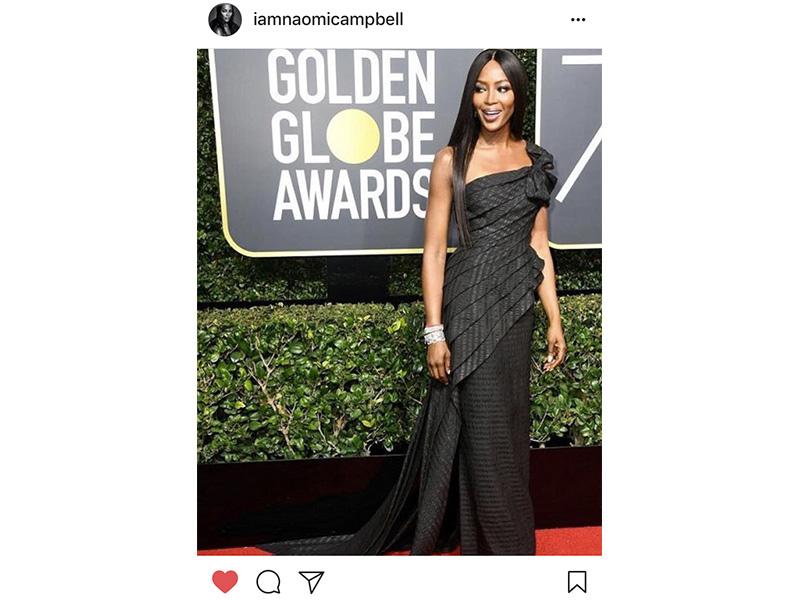
Task: Save the post with the bookmark icon
Action: click(577, 582)
